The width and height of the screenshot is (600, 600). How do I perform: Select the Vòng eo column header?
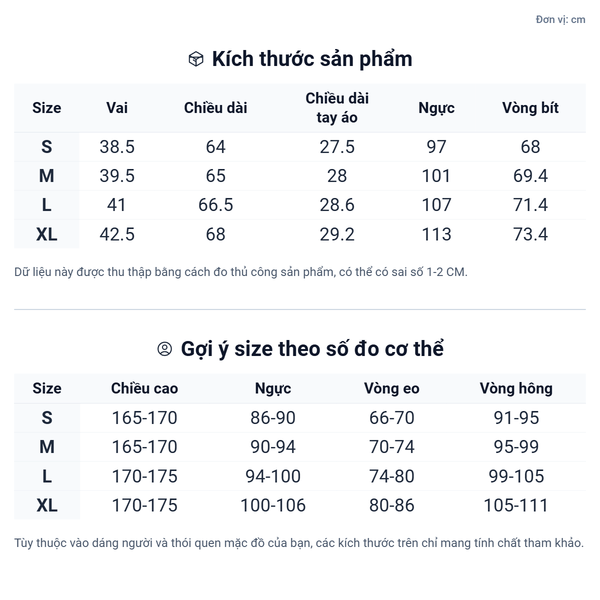point(391,388)
